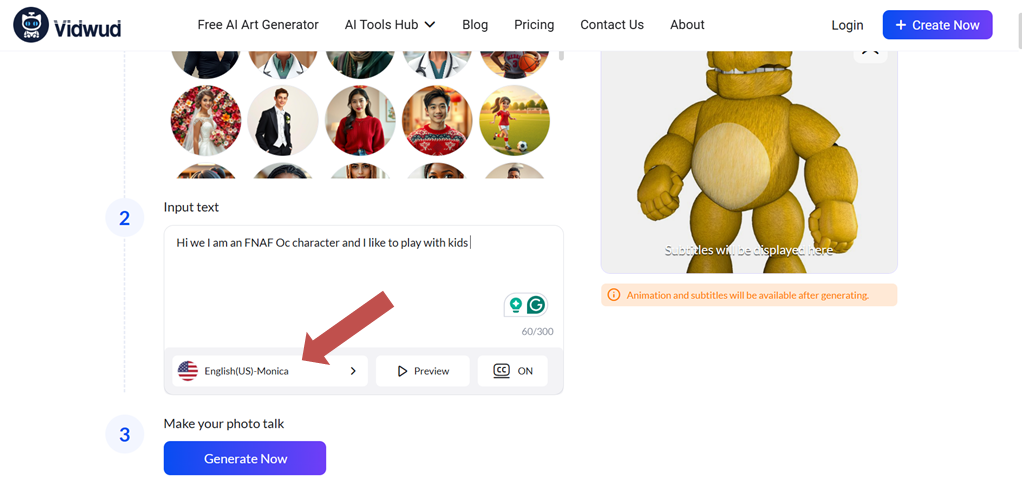Click the Grammarly icon in the text box
The height and width of the screenshot is (502, 1022).
coord(536,304)
